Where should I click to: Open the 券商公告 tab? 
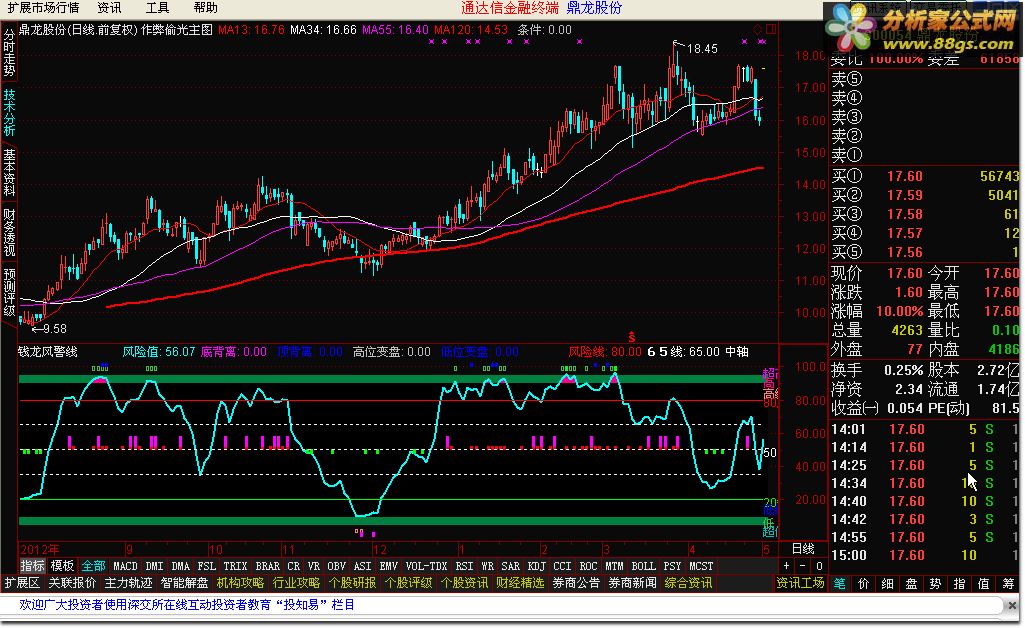pyautogui.click(x=577, y=583)
